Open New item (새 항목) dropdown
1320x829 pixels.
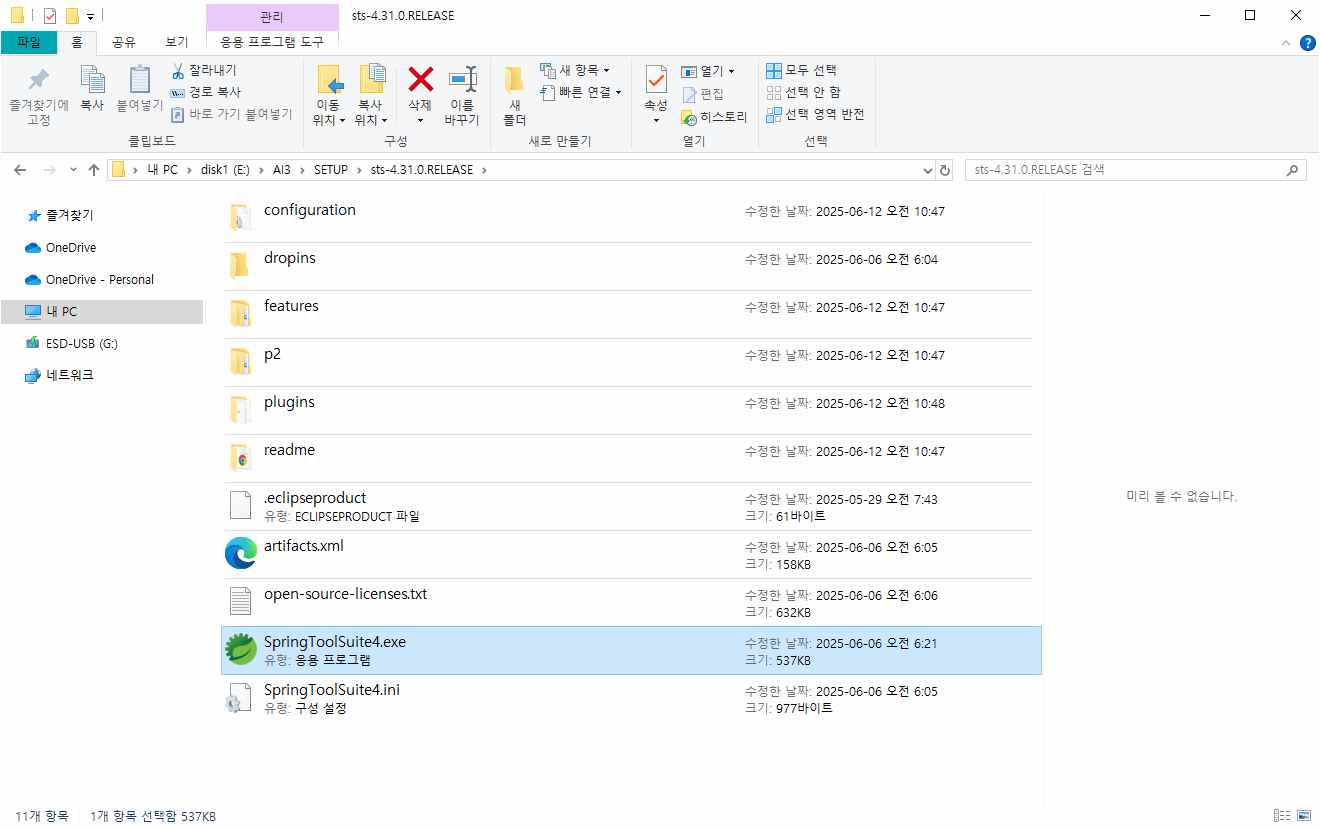point(575,70)
